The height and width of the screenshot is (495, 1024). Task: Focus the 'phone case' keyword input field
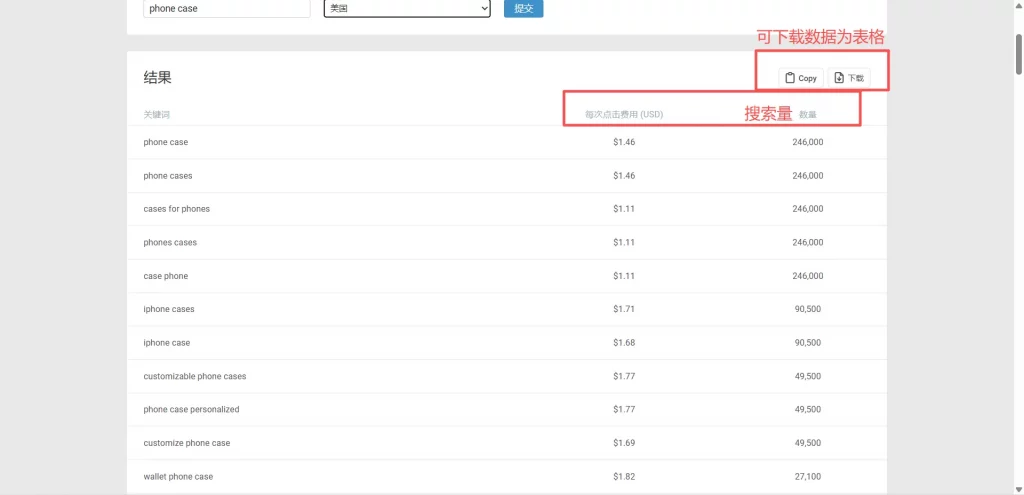[x=227, y=8]
